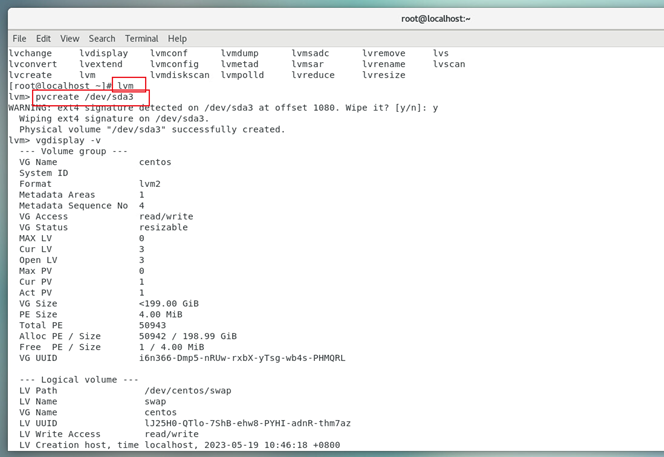
Task: Open the View menu
Action: click(69, 39)
